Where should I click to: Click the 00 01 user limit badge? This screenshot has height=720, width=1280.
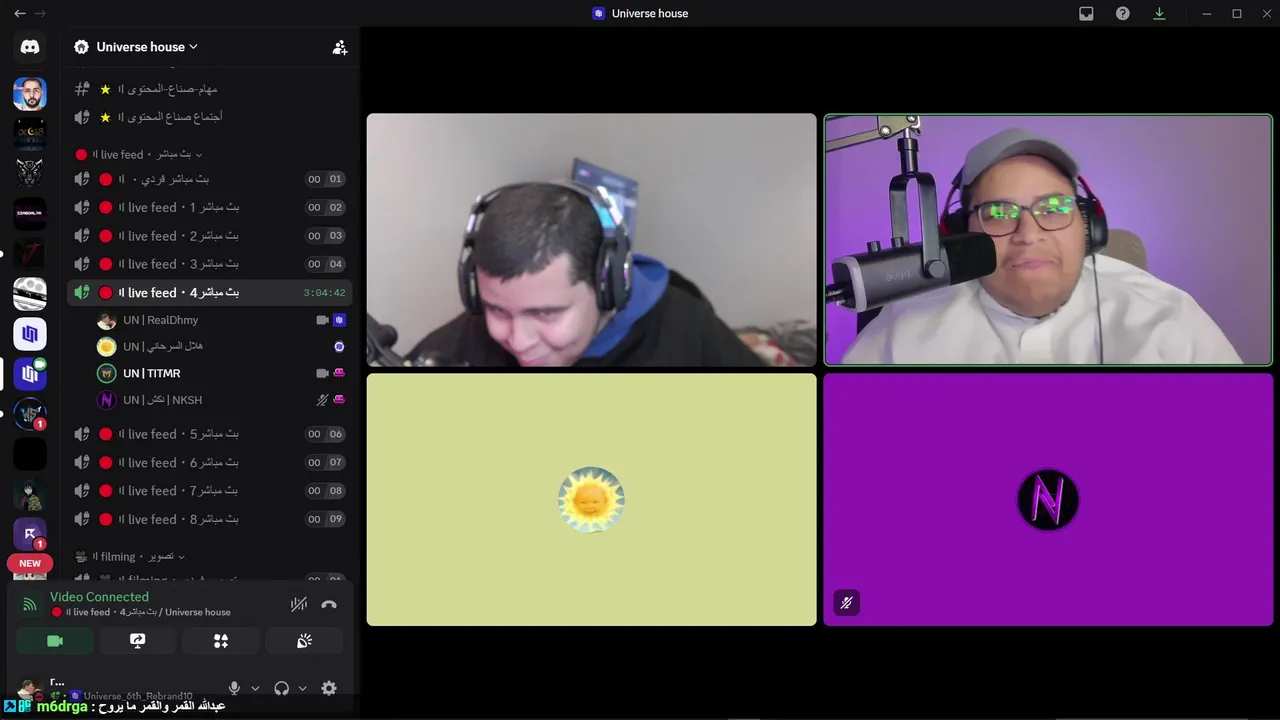[x=325, y=179]
